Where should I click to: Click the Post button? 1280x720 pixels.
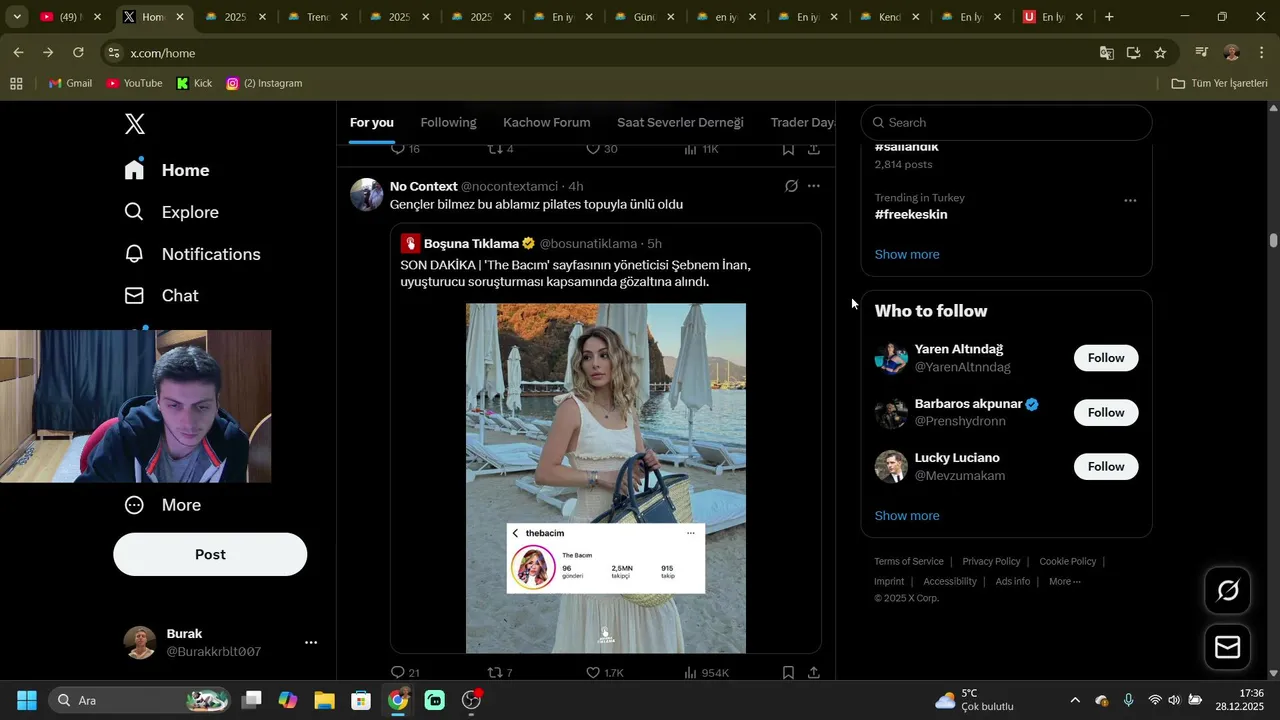[210, 554]
